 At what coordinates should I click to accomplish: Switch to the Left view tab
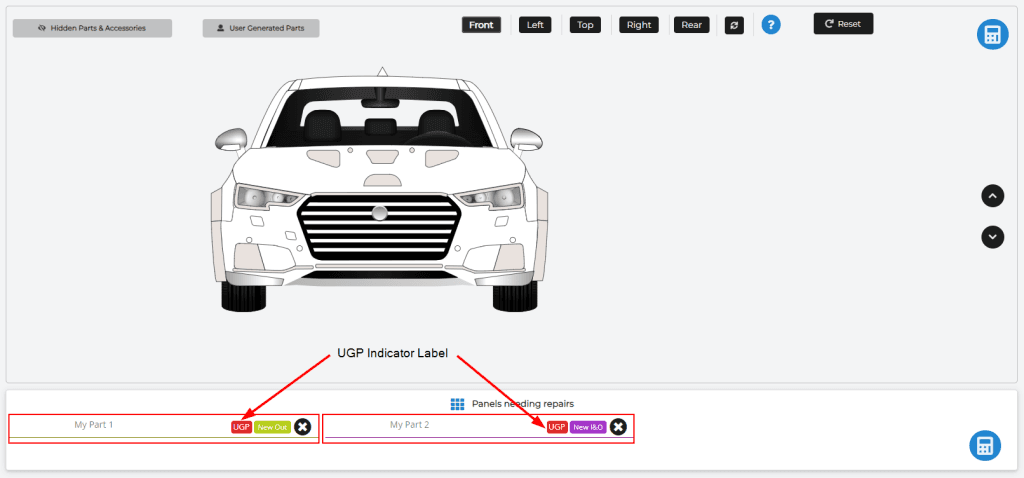point(535,25)
